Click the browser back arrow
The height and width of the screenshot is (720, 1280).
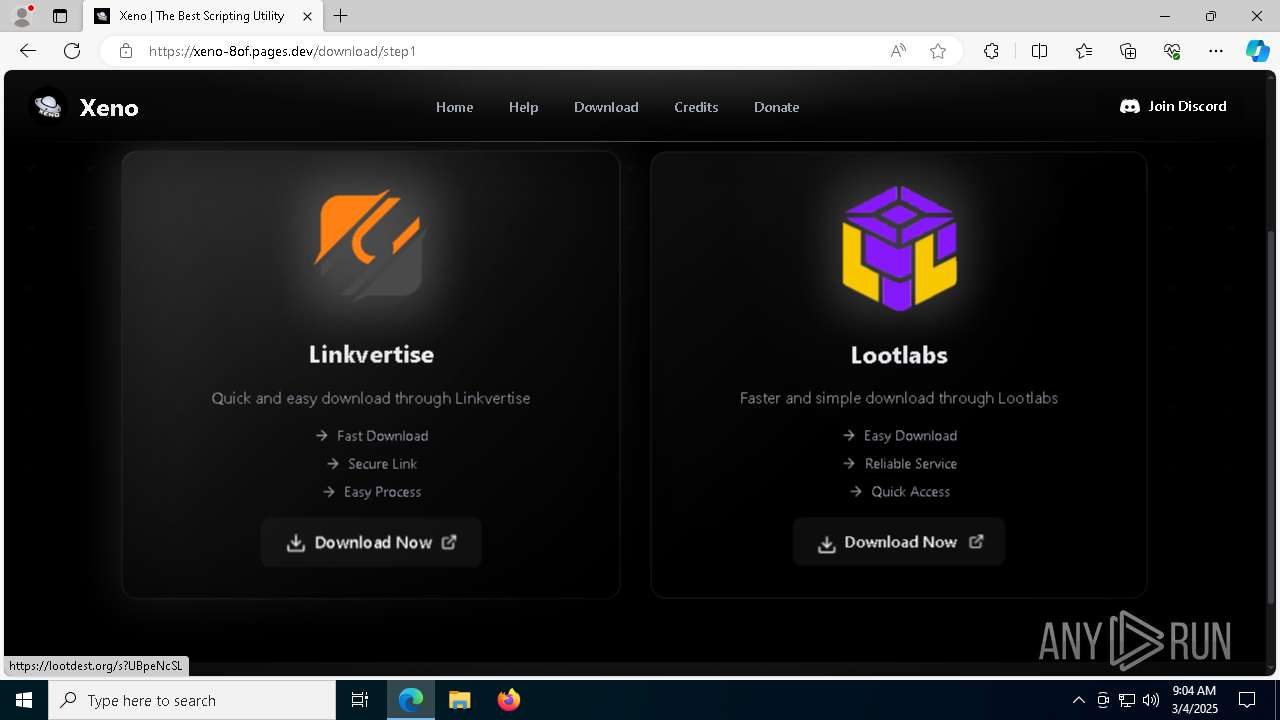coord(28,51)
